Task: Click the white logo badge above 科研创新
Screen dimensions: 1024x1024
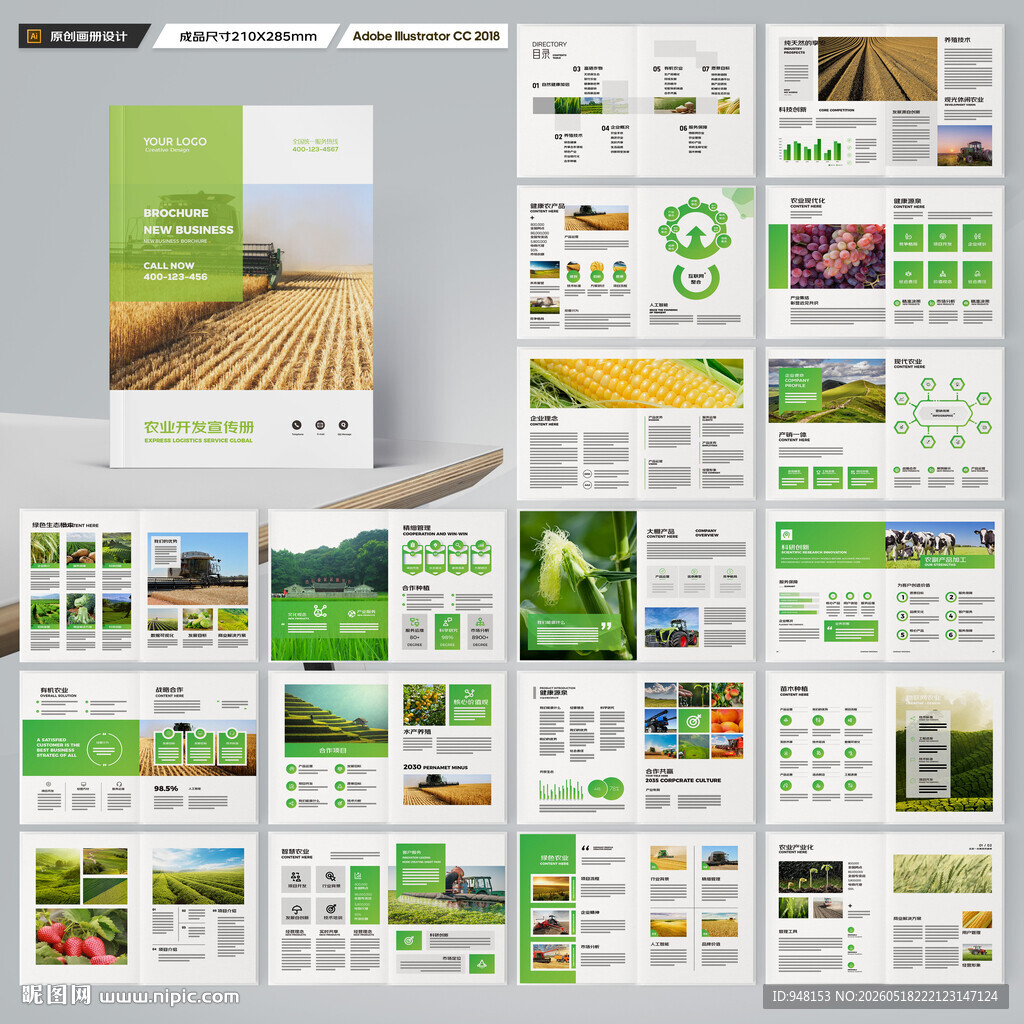Action: tap(787, 535)
